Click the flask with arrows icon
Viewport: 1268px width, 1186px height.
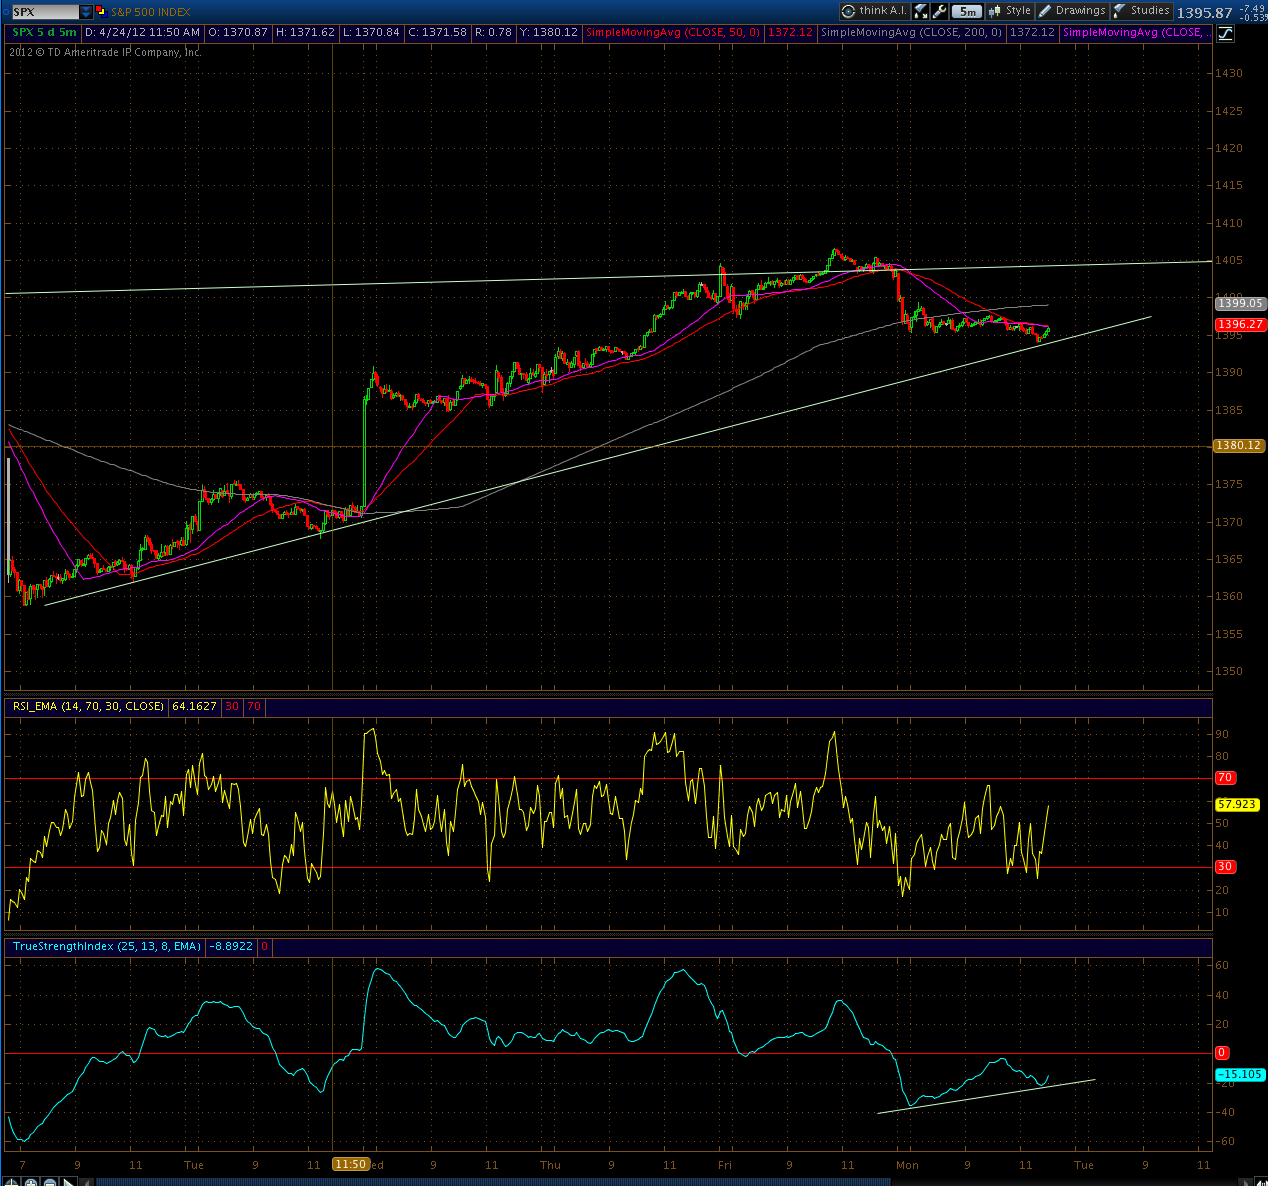click(x=920, y=11)
